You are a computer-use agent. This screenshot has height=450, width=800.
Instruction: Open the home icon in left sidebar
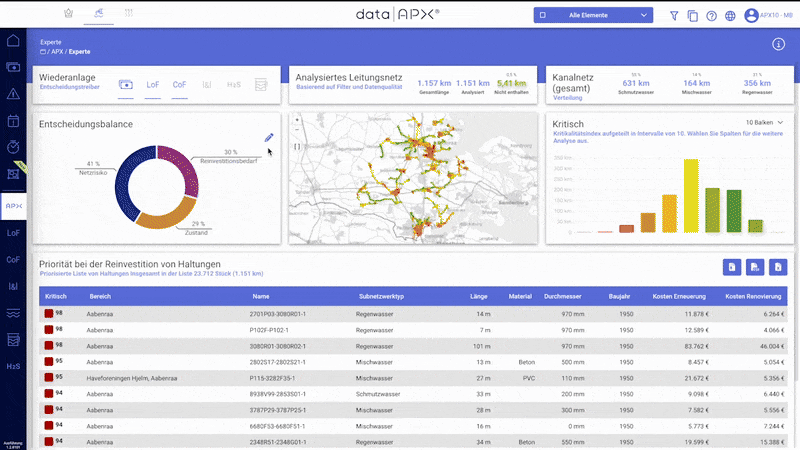[14, 41]
